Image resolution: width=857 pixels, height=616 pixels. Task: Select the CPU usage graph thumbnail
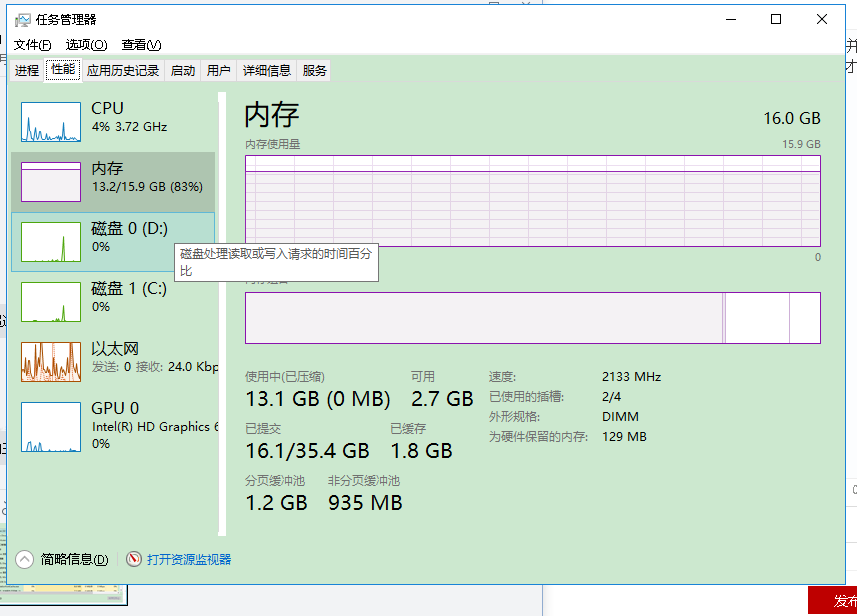tap(51, 121)
